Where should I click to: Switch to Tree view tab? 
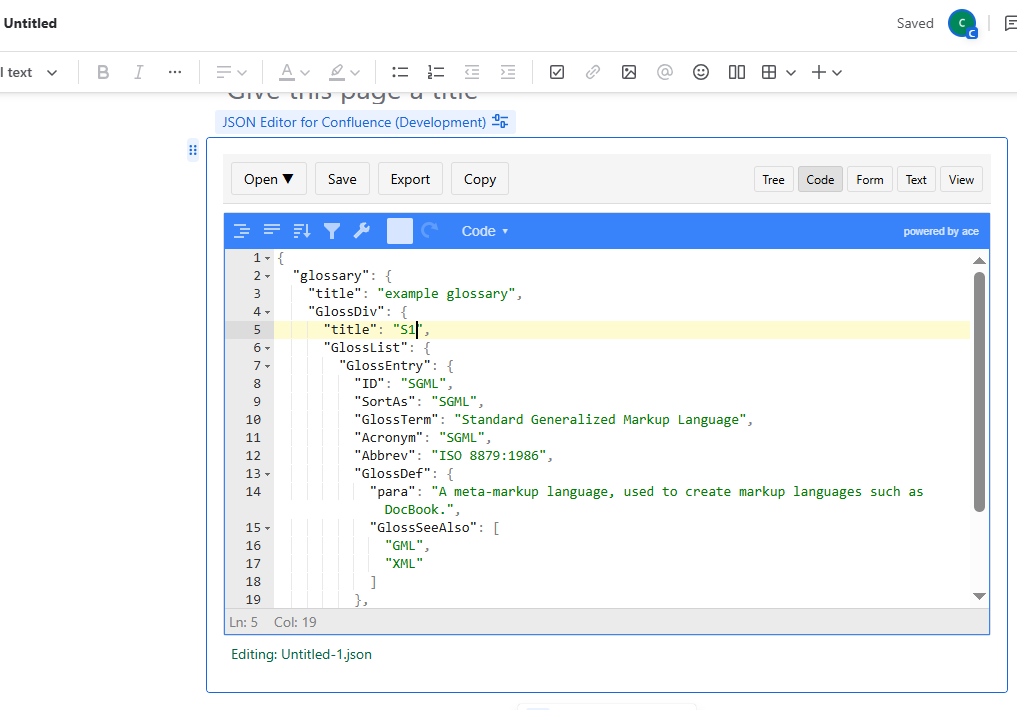(773, 180)
